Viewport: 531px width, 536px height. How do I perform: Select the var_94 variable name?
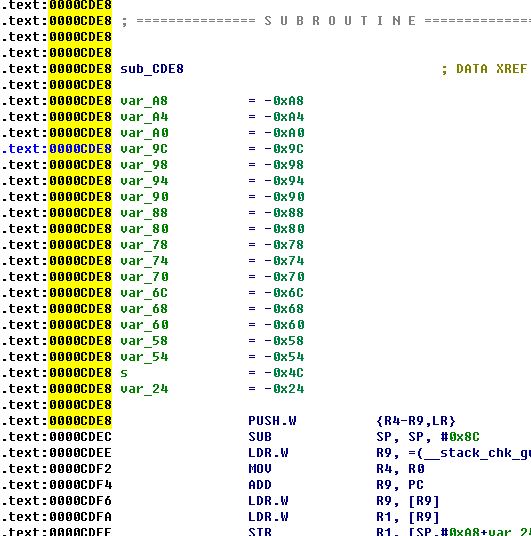coord(144,181)
